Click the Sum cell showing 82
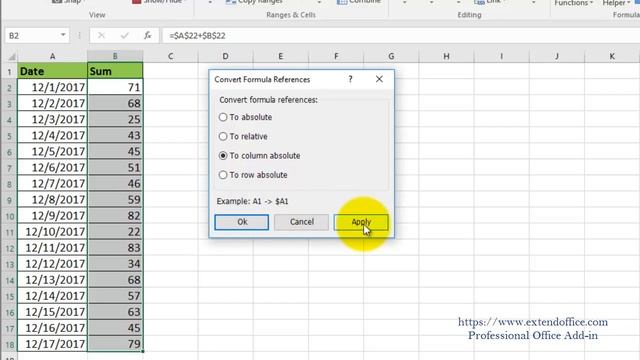Screen dimensions: 640x360 (115, 216)
